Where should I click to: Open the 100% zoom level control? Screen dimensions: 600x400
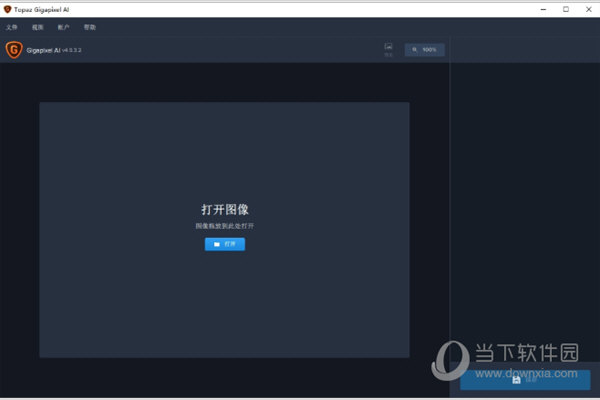[x=425, y=50]
